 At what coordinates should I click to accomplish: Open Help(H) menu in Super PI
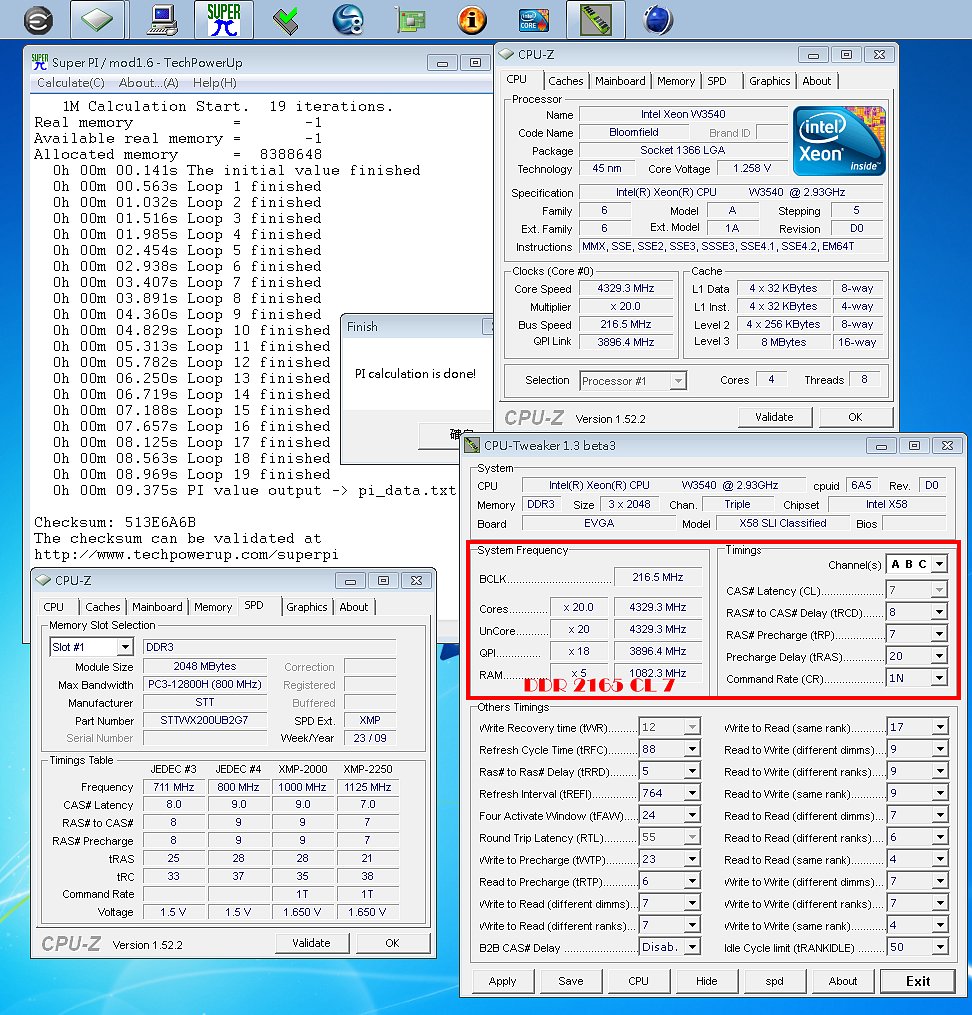click(x=215, y=83)
